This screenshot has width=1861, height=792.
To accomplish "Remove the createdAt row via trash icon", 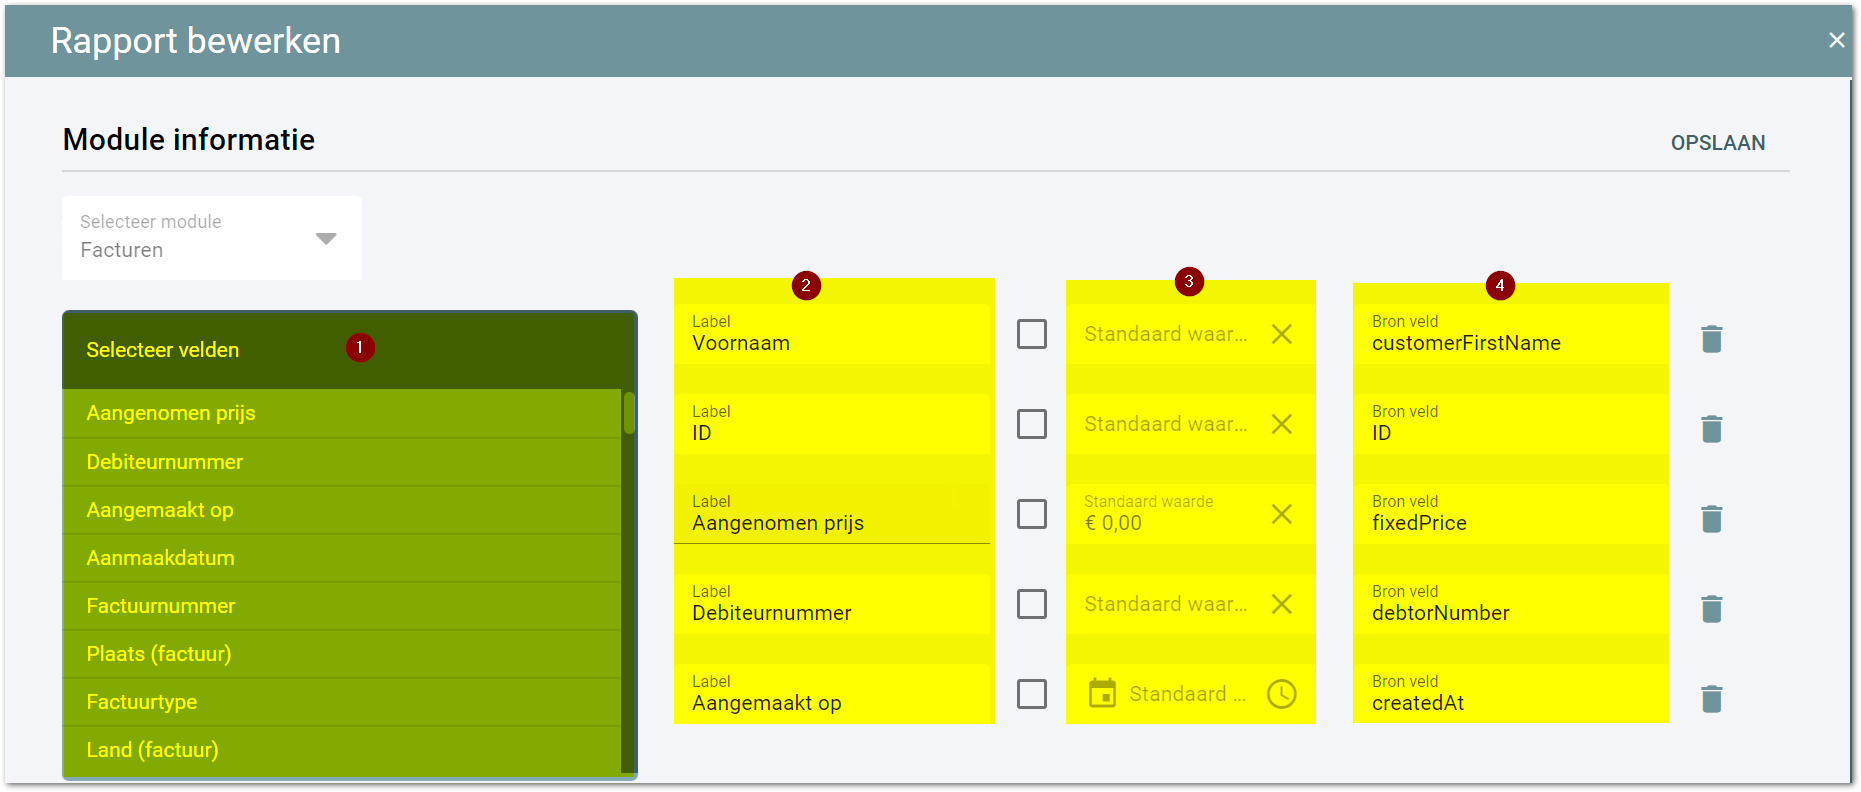I will (1711, 699).
